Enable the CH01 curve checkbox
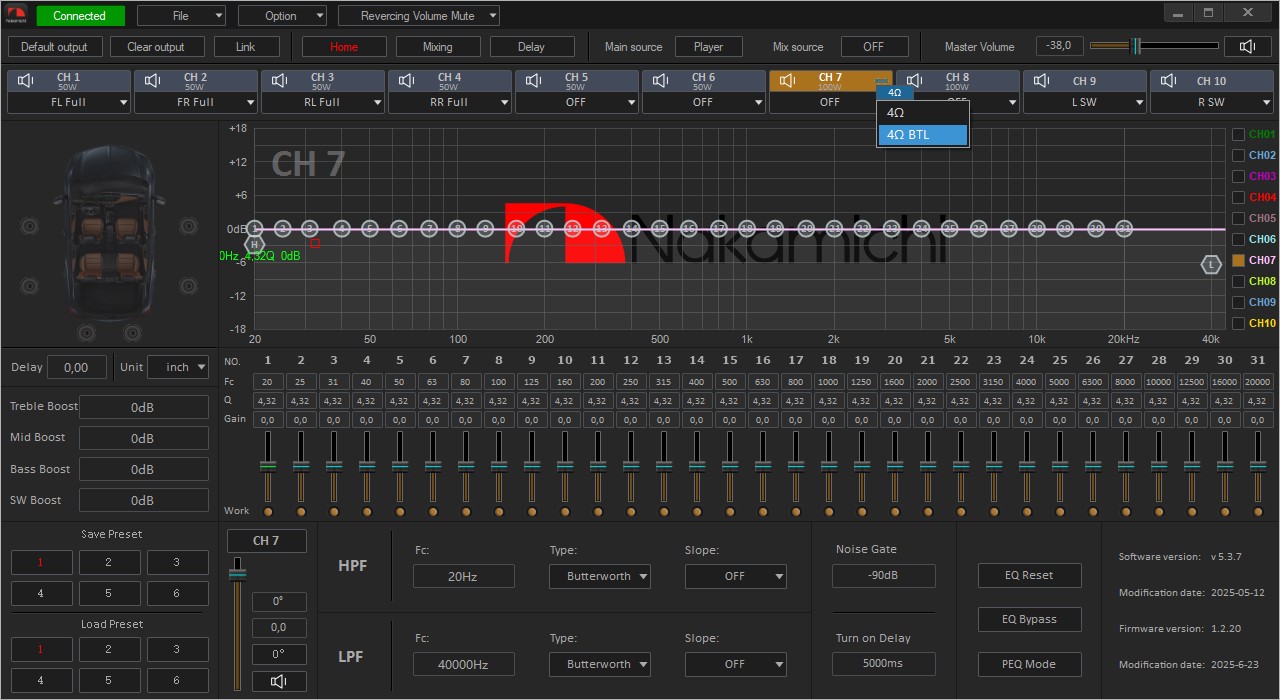Viewport: 1280px width, 700px height. tap(1238, 135)
